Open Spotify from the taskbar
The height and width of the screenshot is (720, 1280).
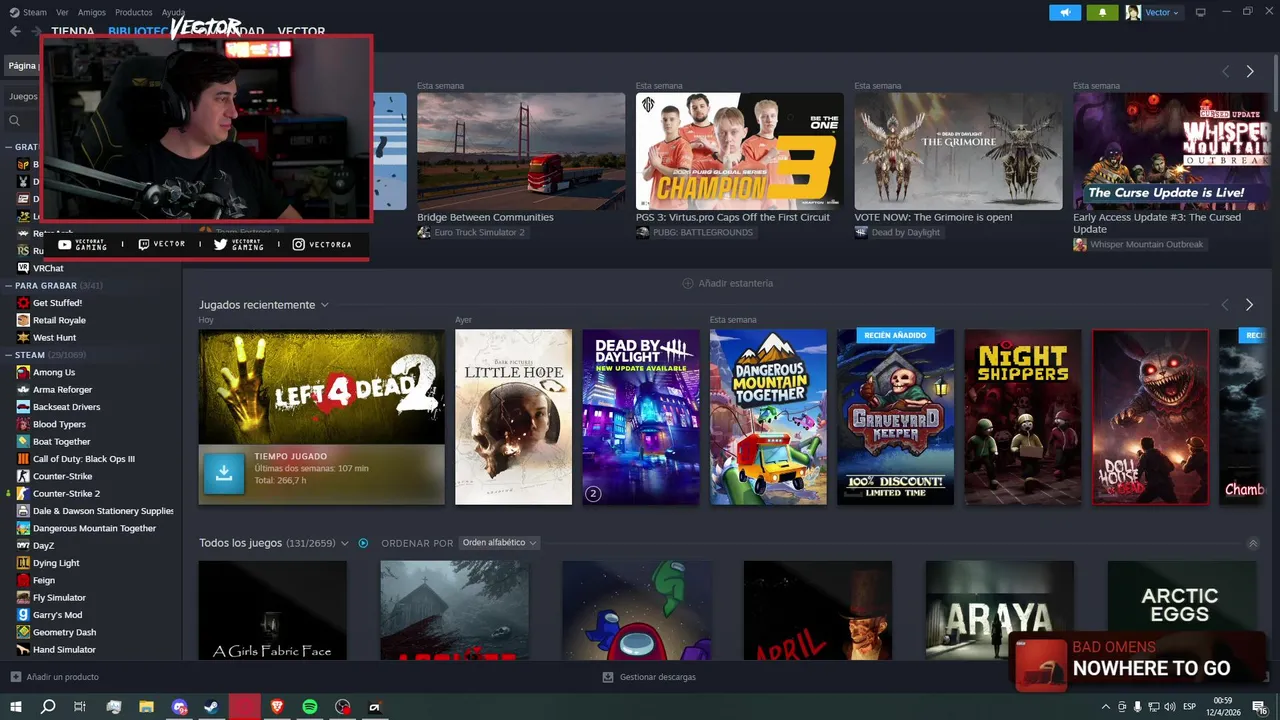point(310,707)
